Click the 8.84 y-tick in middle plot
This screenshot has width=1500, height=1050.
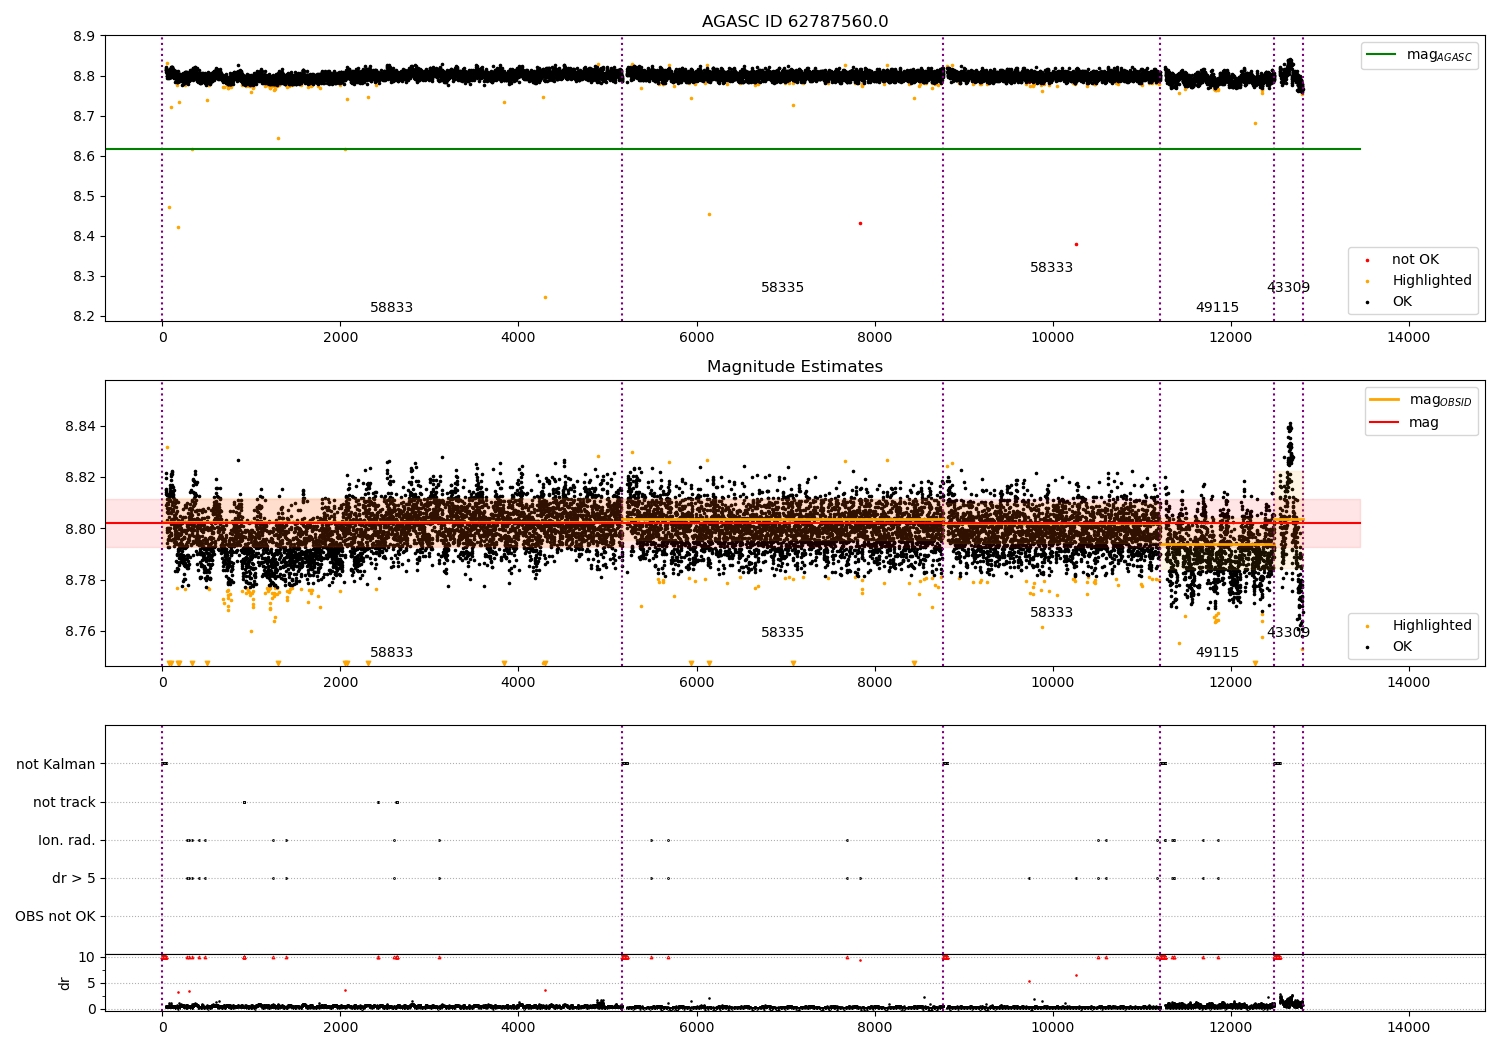[81, 427]
